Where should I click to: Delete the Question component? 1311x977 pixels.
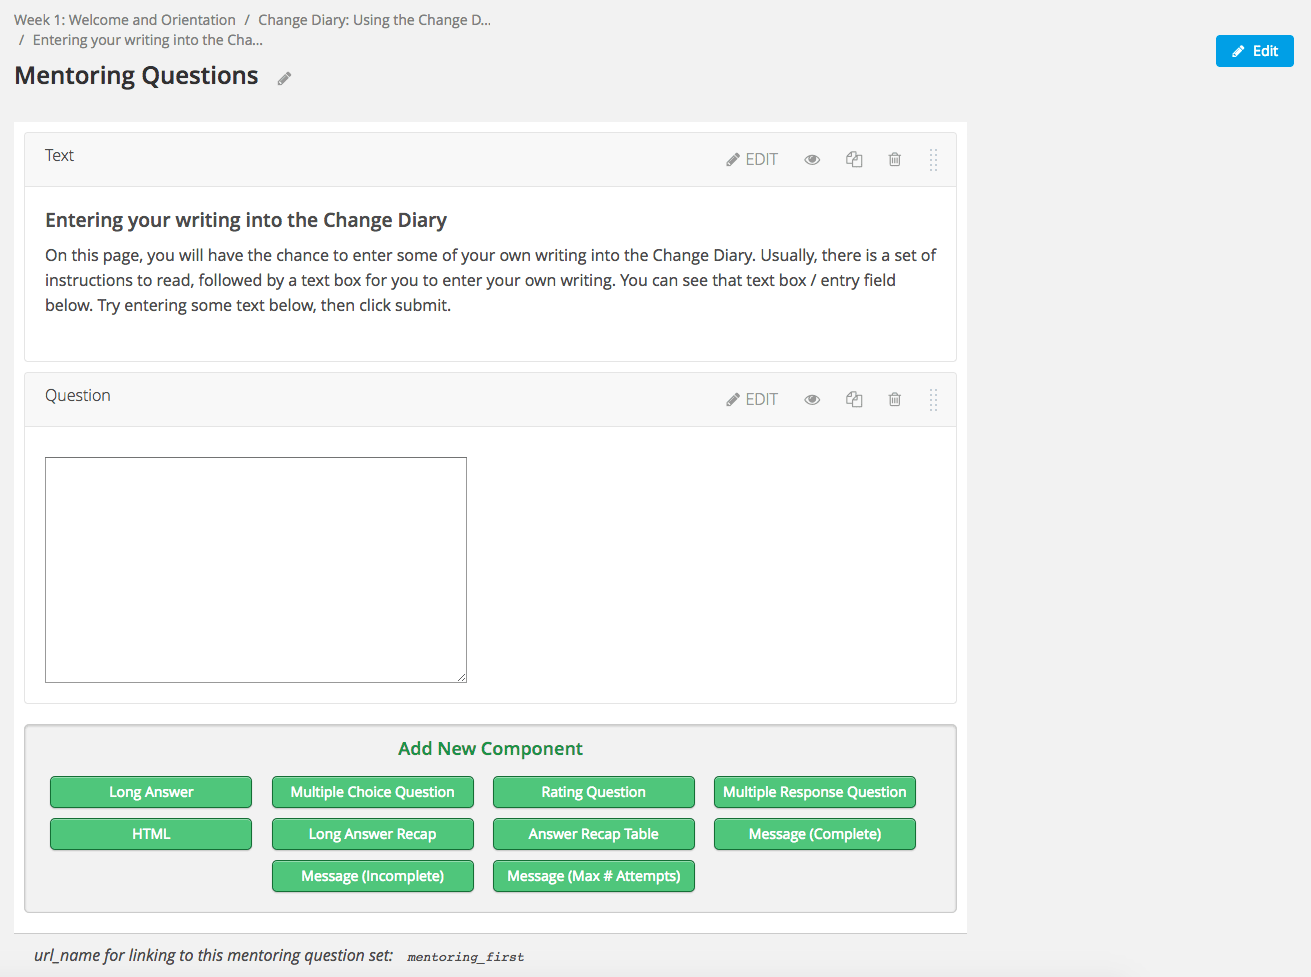(894, 398)
